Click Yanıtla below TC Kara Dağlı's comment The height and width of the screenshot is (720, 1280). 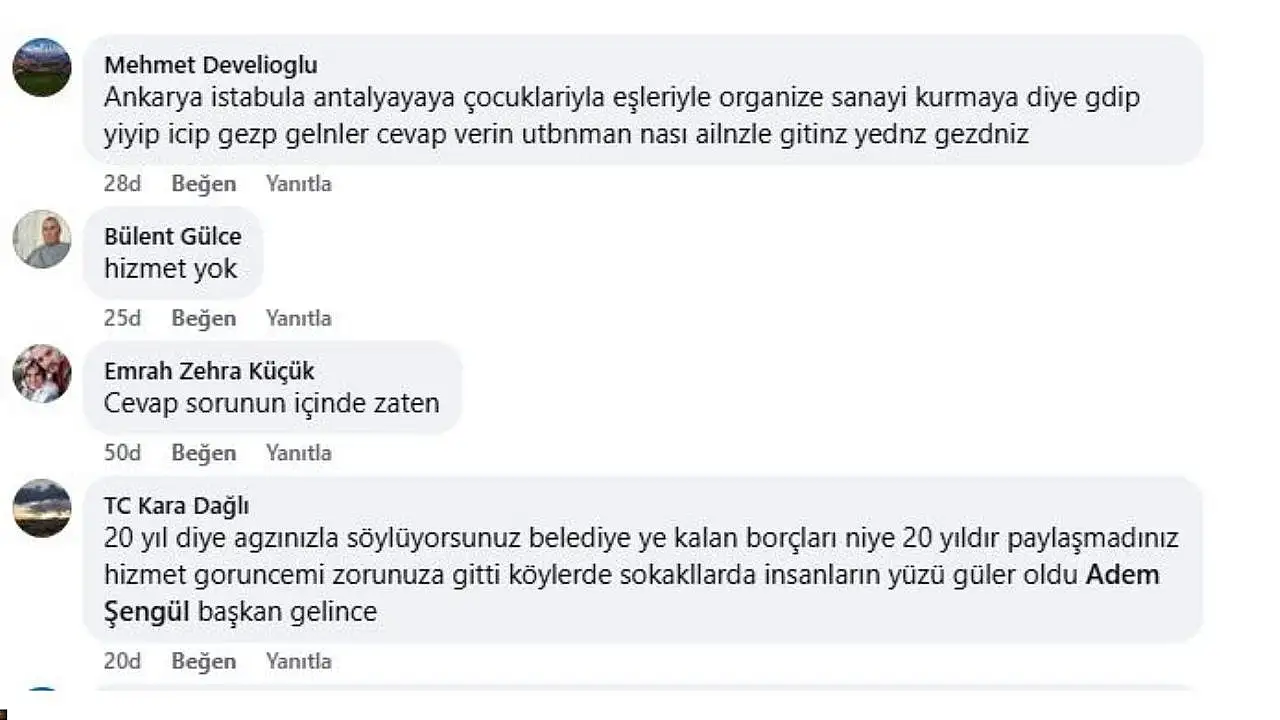tap(298, 661)
